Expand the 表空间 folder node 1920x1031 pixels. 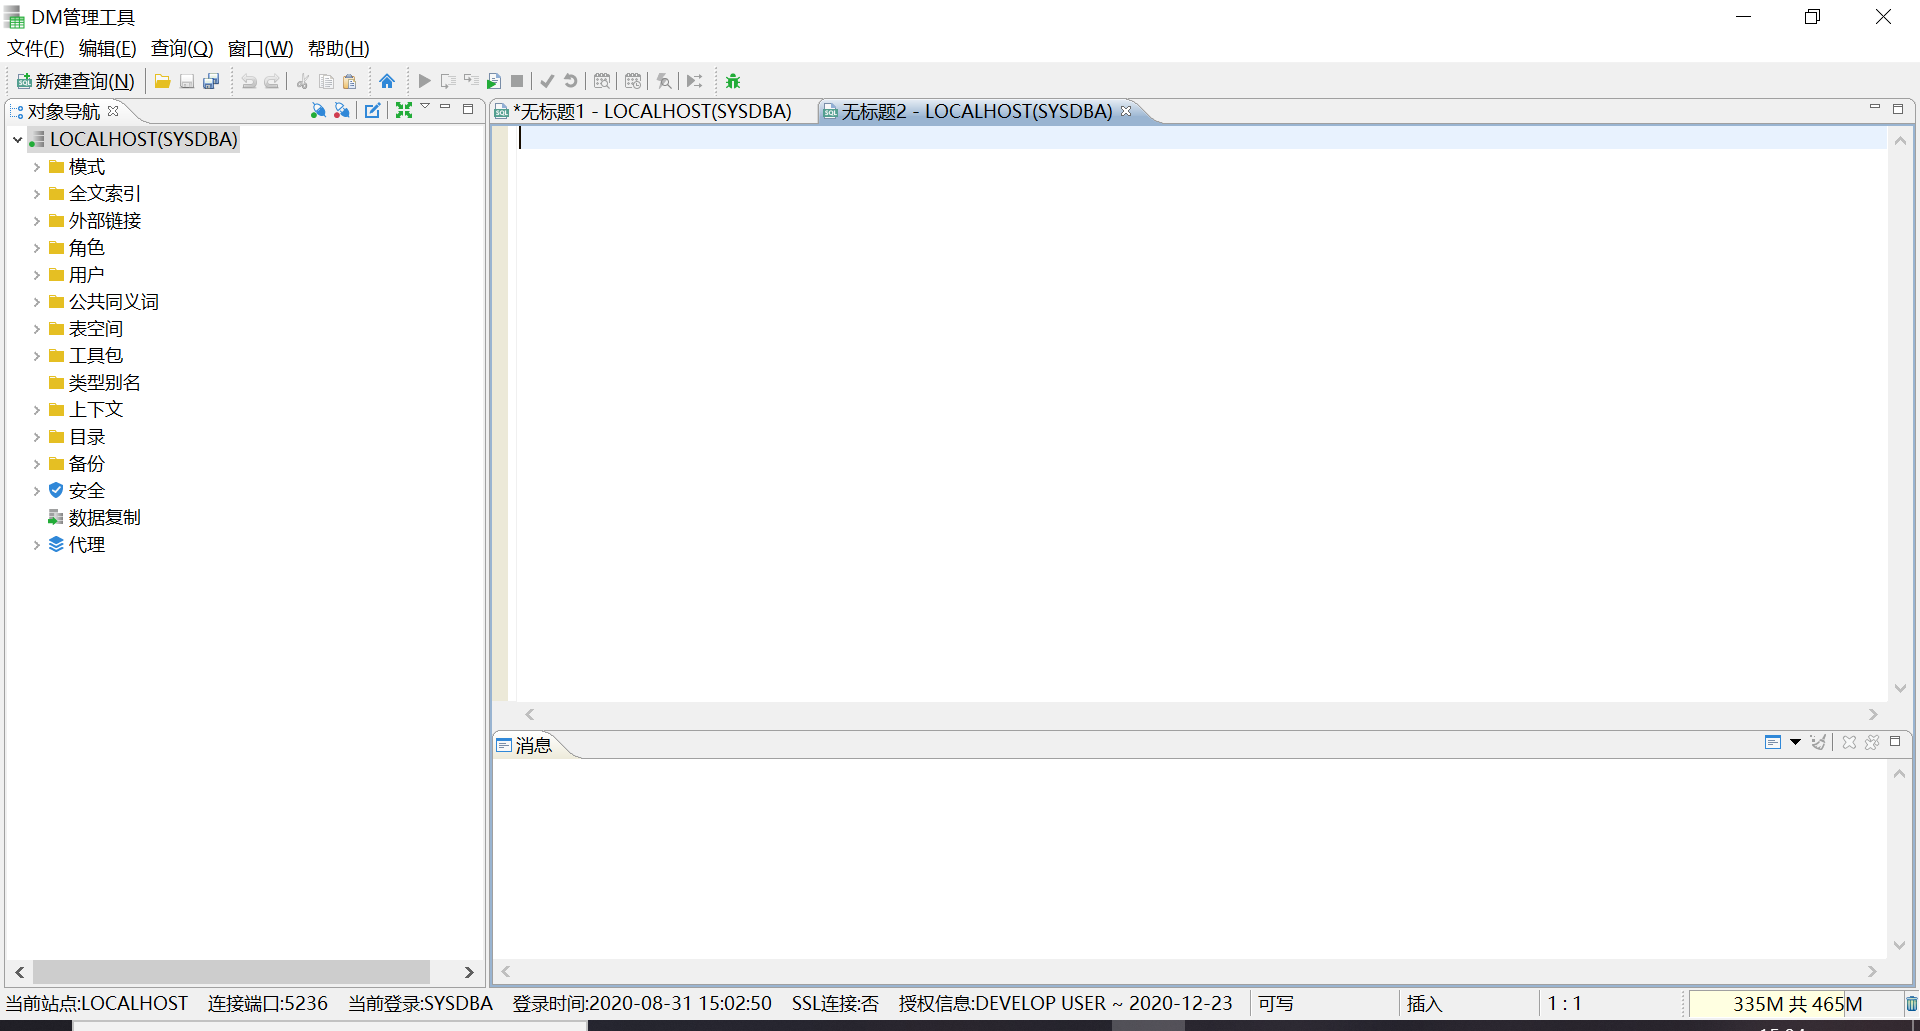(37, 329)
